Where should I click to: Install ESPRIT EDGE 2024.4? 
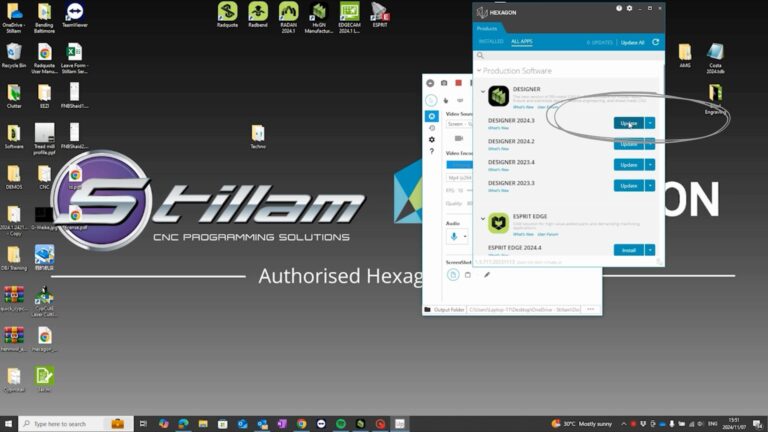tap(628, 250)
